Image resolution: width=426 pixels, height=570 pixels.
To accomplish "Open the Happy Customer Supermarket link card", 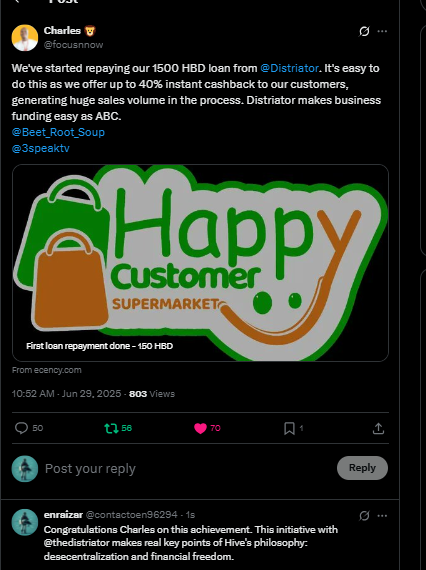I will 200,263.
